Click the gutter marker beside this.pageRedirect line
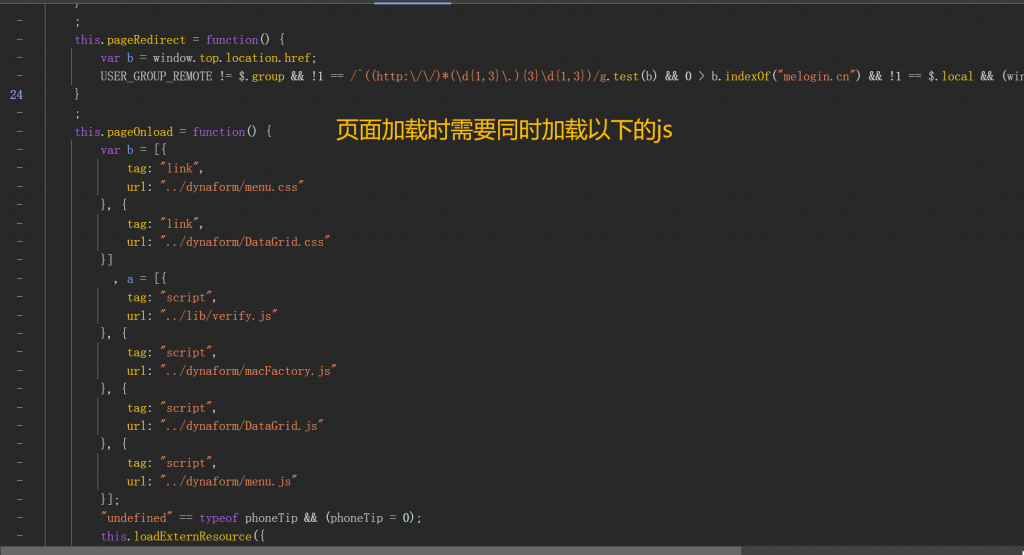The width and height of the screenshot is (1024, 555). tap(20, 40)
